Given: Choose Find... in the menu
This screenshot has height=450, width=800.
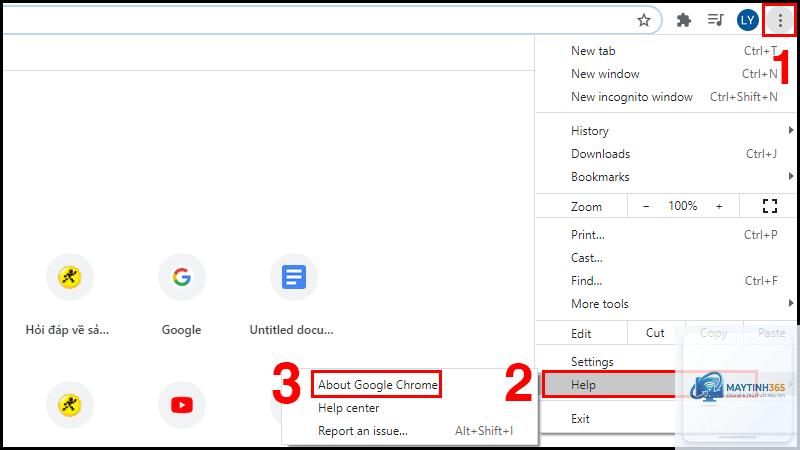Looking at the screenshot, I should (666, 281).
